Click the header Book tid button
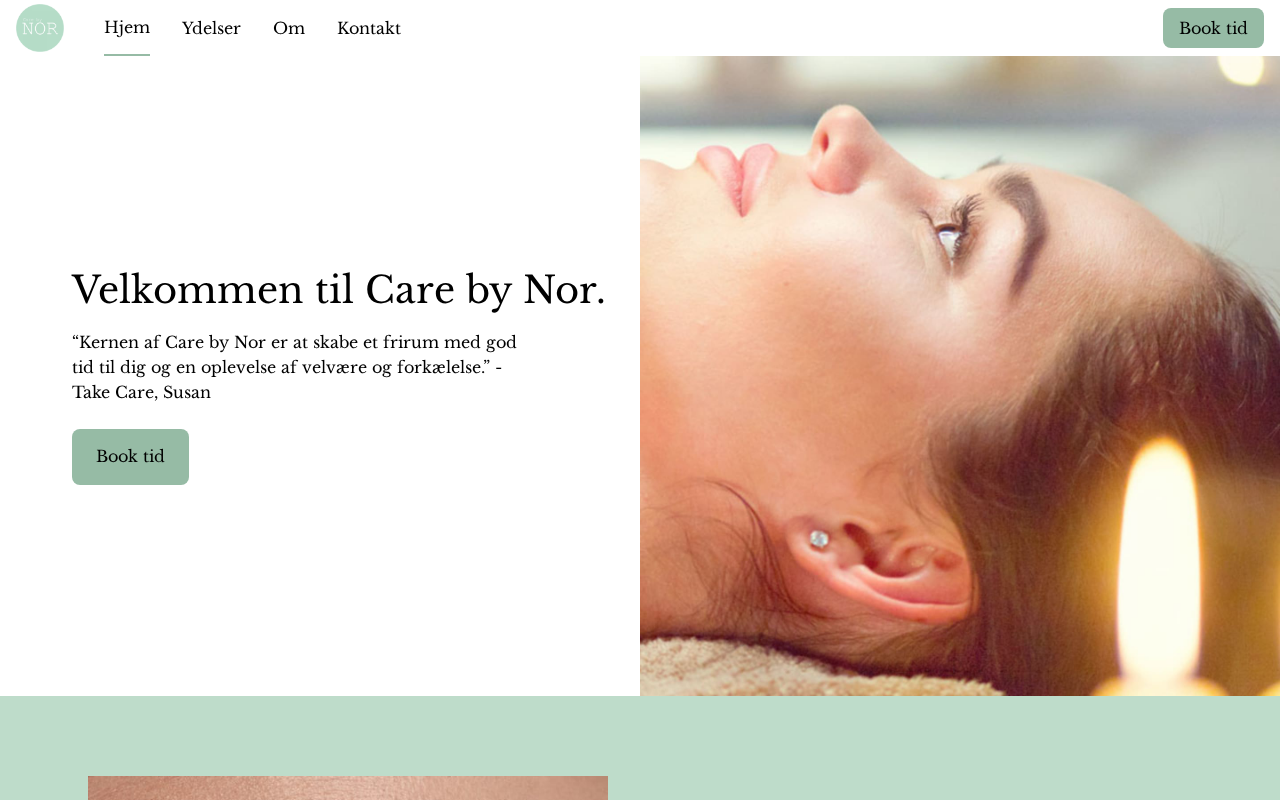 [x=1213, y=28]
